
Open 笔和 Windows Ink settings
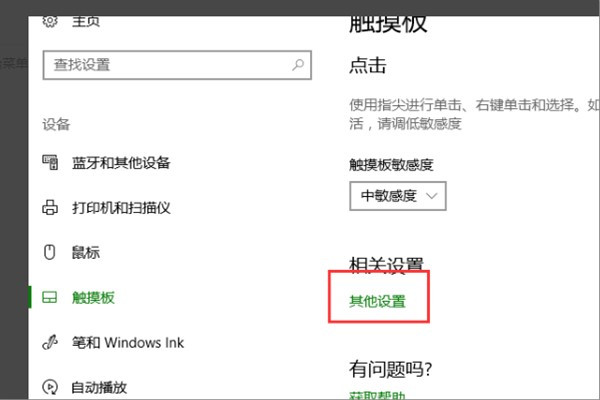tap(128, 342)
